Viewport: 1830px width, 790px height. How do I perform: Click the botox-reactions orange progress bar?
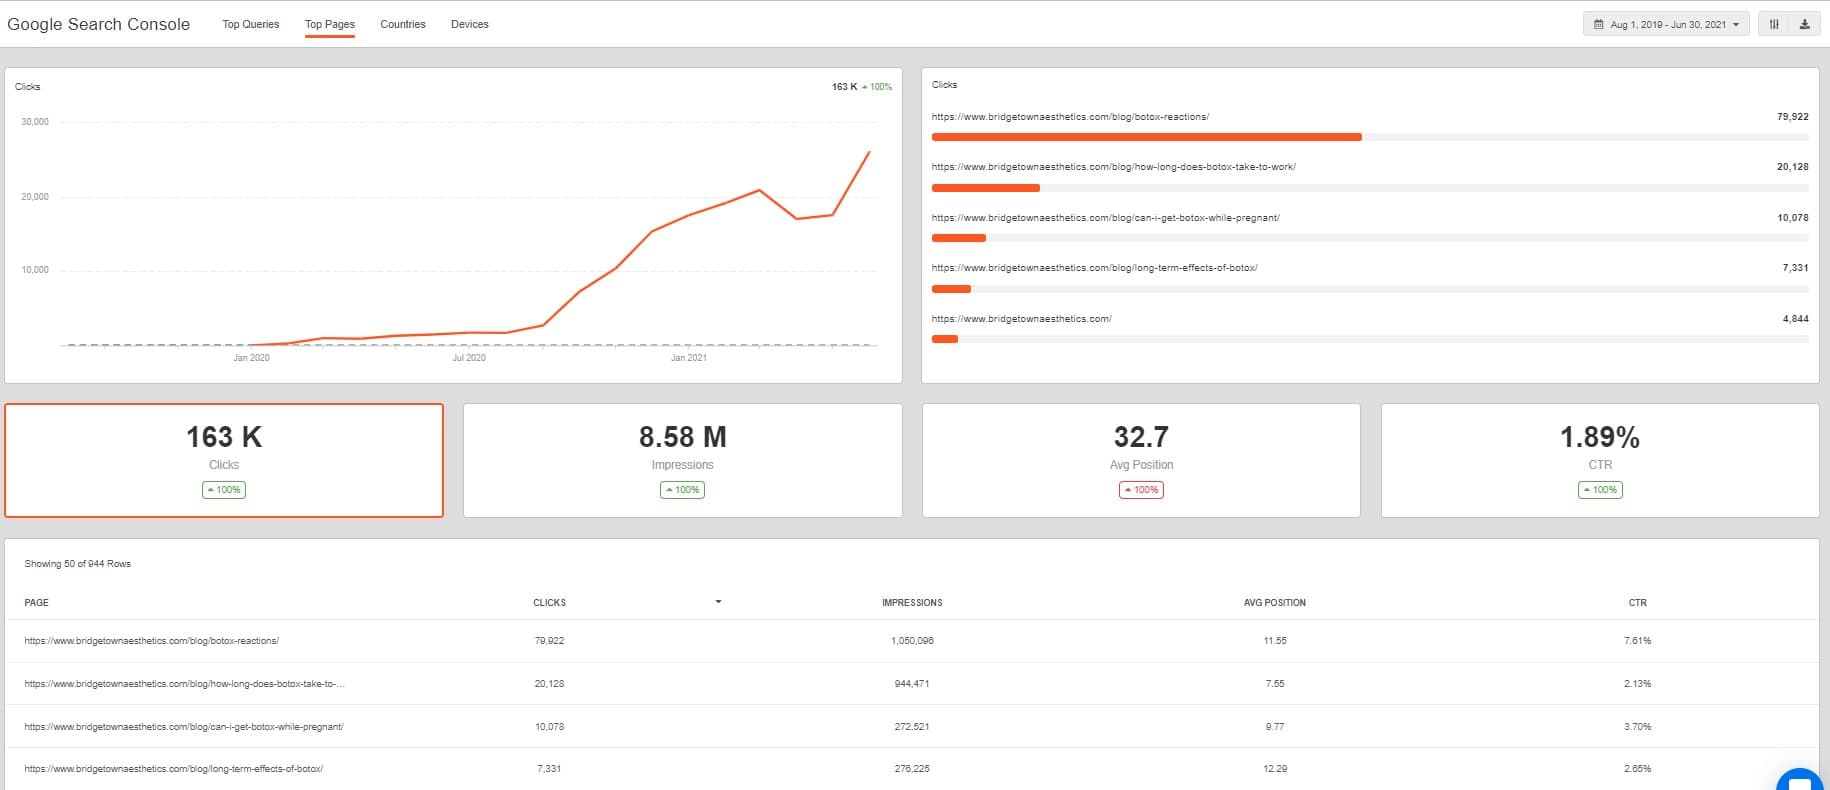coord(1146,137)
